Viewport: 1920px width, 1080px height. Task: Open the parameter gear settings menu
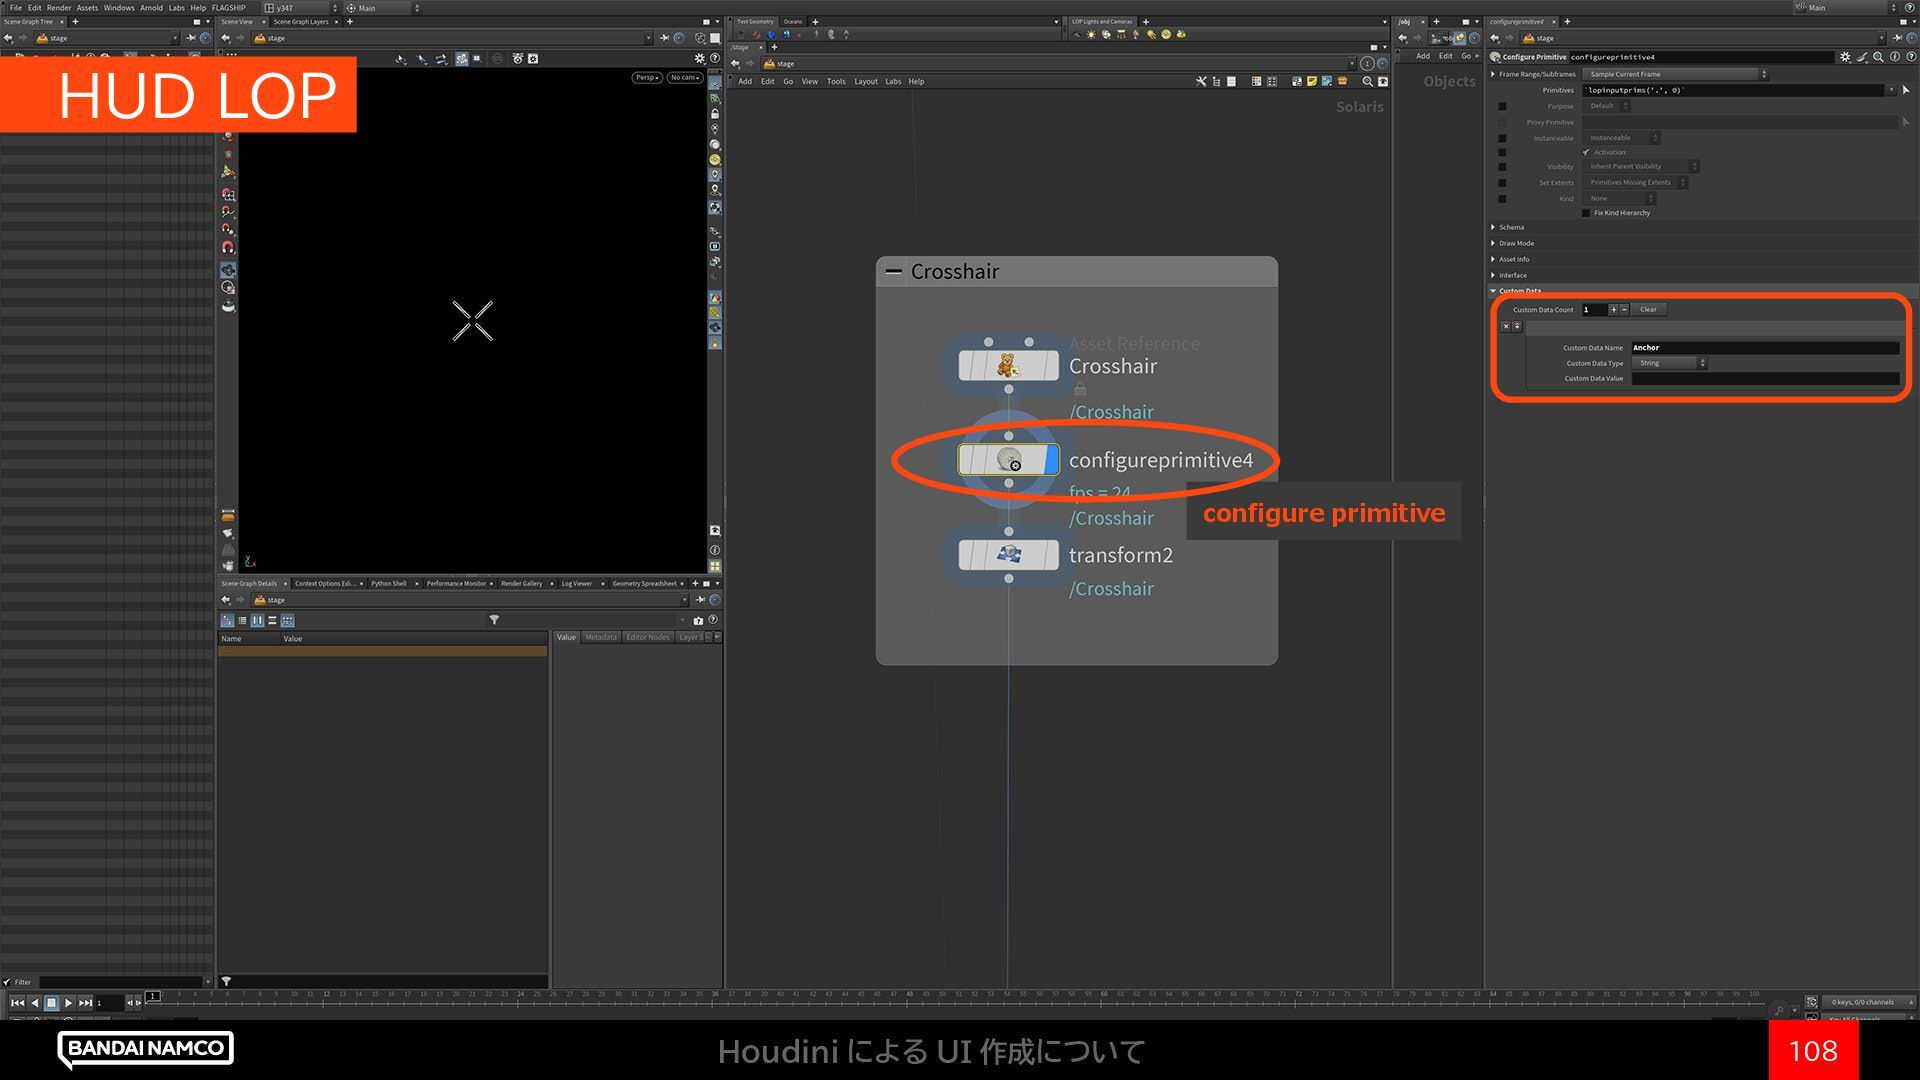click(1845, 57)
